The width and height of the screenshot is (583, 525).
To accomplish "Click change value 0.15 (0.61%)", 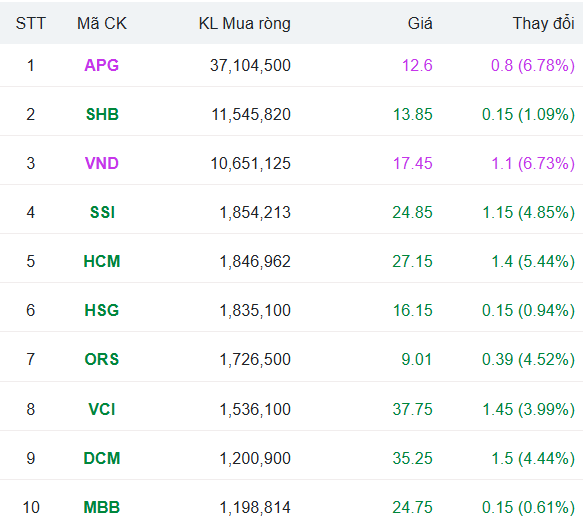I will [x=528, y=508].
